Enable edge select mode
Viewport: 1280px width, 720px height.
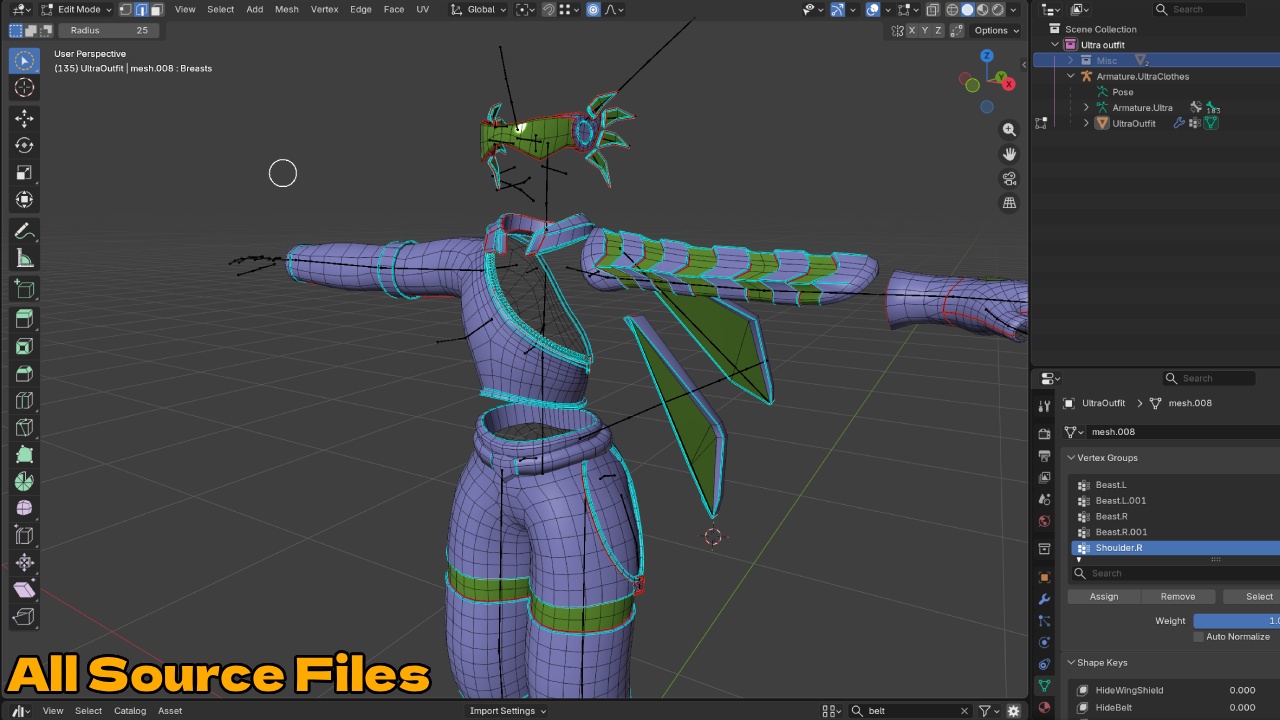[x=141, y=9]
